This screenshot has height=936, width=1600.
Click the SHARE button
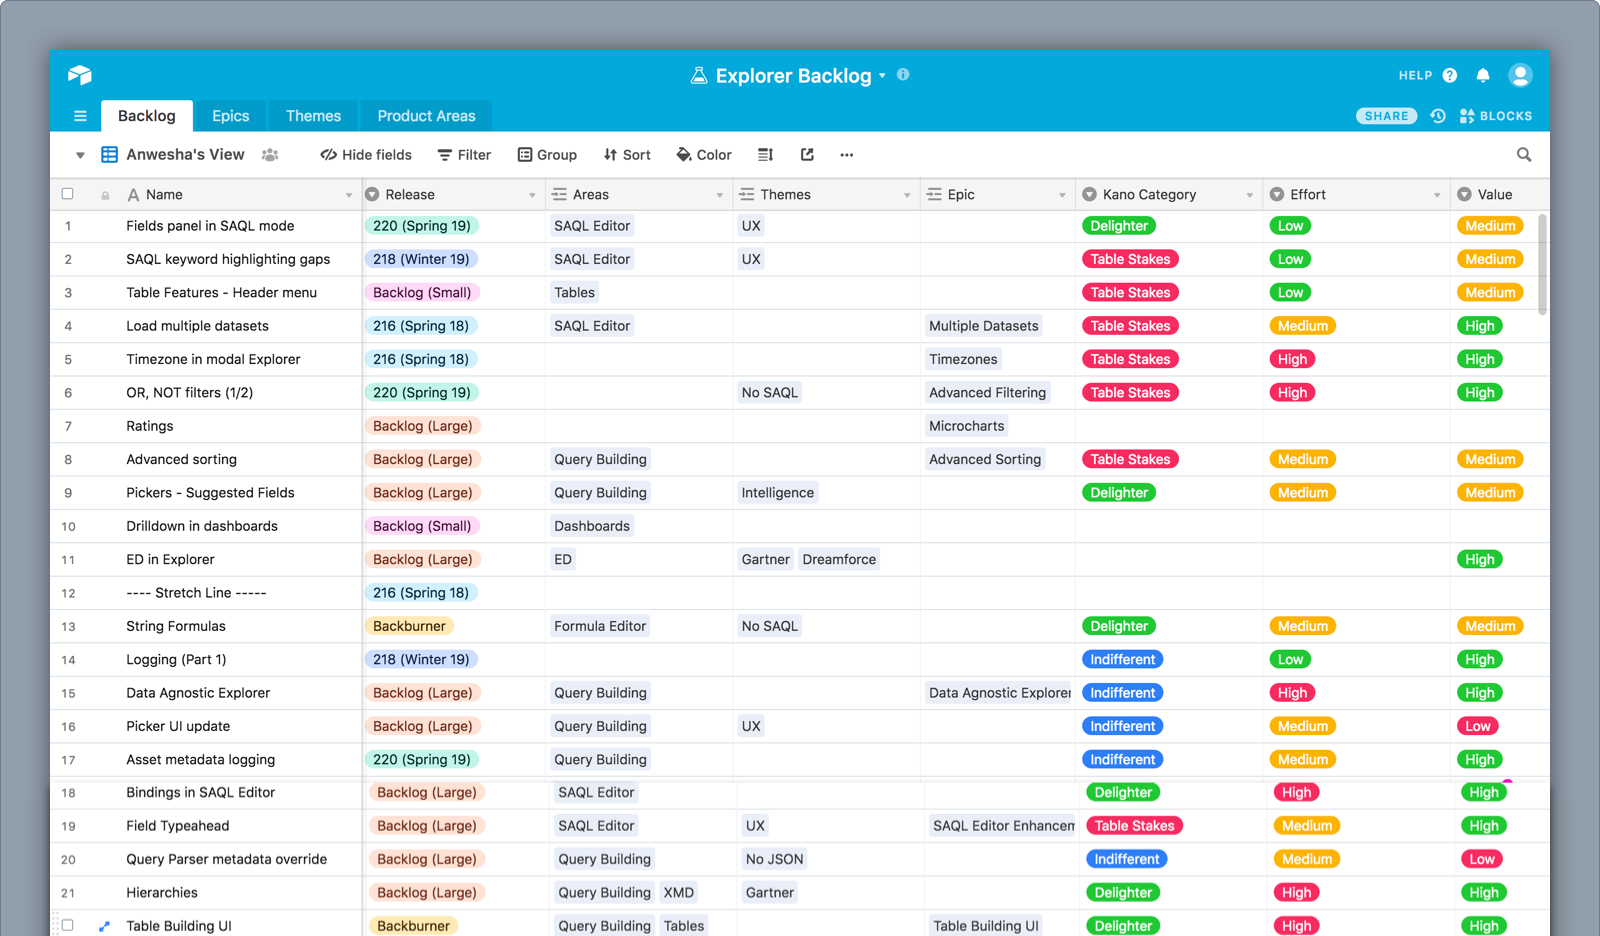click(1386, 116)
